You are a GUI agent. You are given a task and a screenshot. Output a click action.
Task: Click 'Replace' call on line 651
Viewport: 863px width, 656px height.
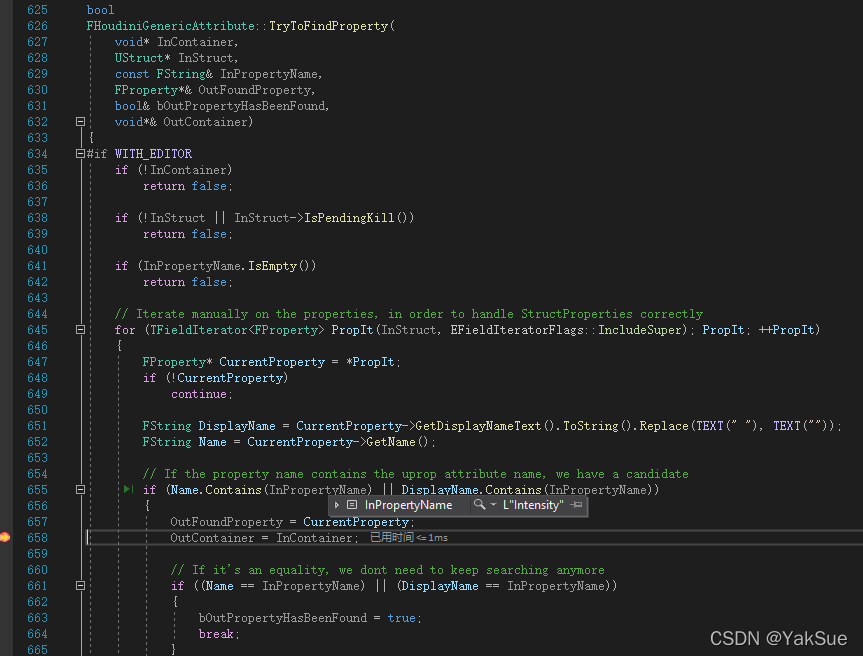pyautogui.click(x=664, y=426)
